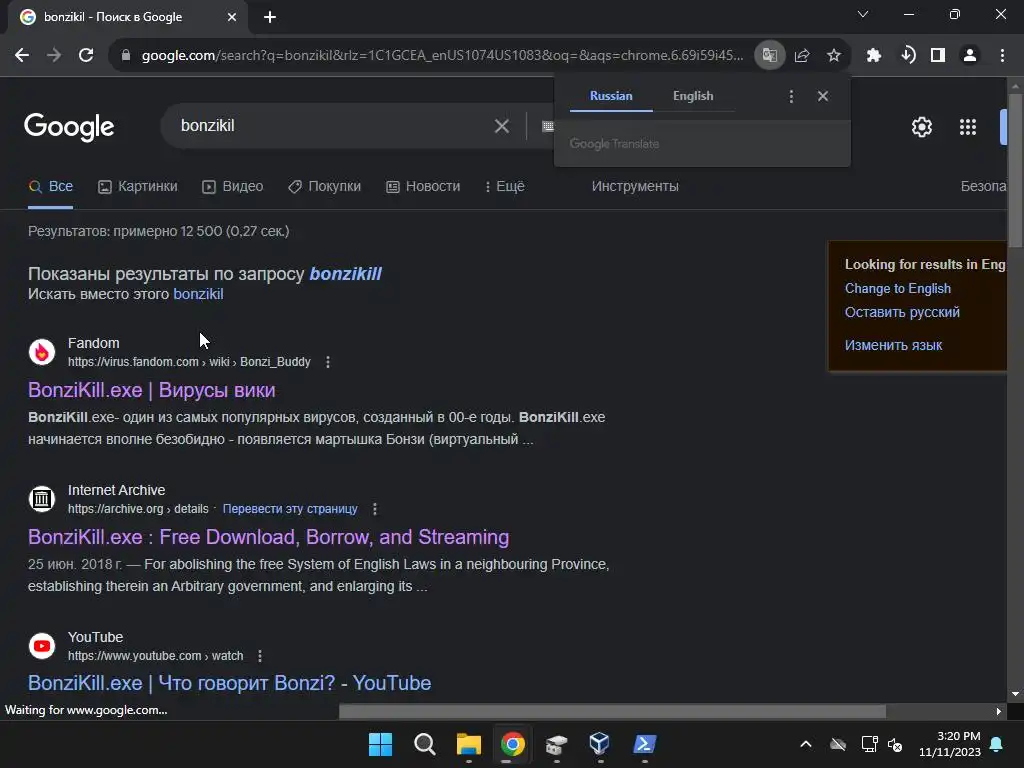Open the Google apps grid
The image size is (1024, 768).
click(968, 127)
